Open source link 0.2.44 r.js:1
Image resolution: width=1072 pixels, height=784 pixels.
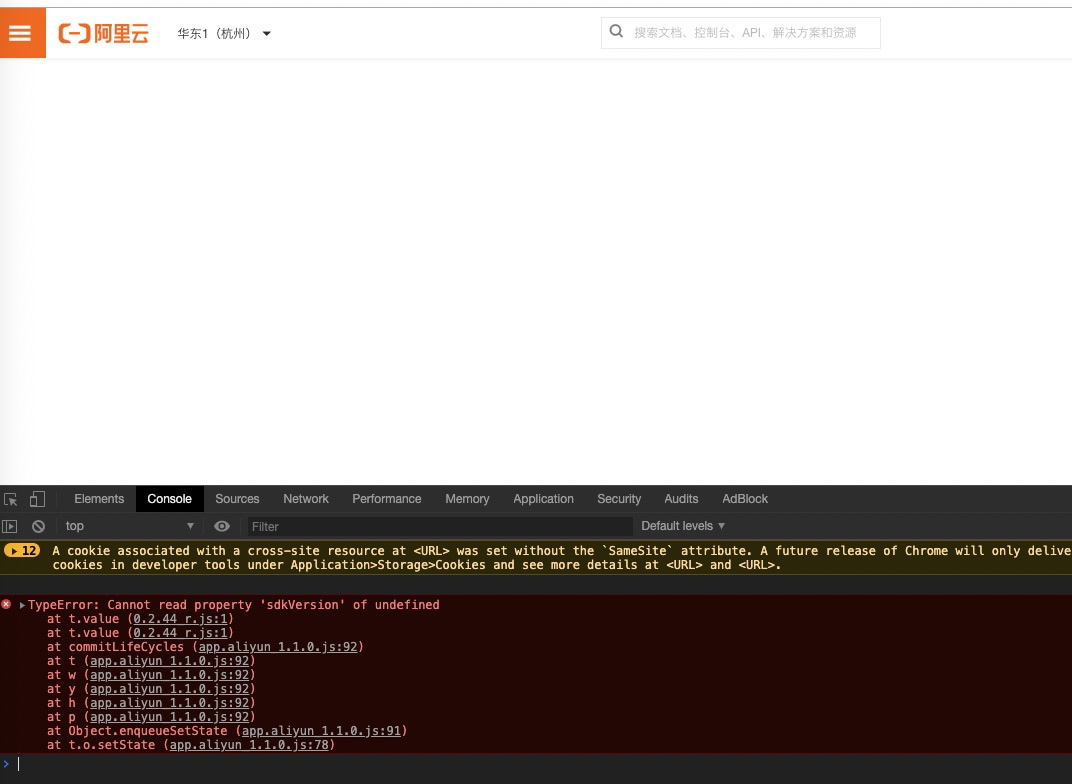[x=179, y=619]
